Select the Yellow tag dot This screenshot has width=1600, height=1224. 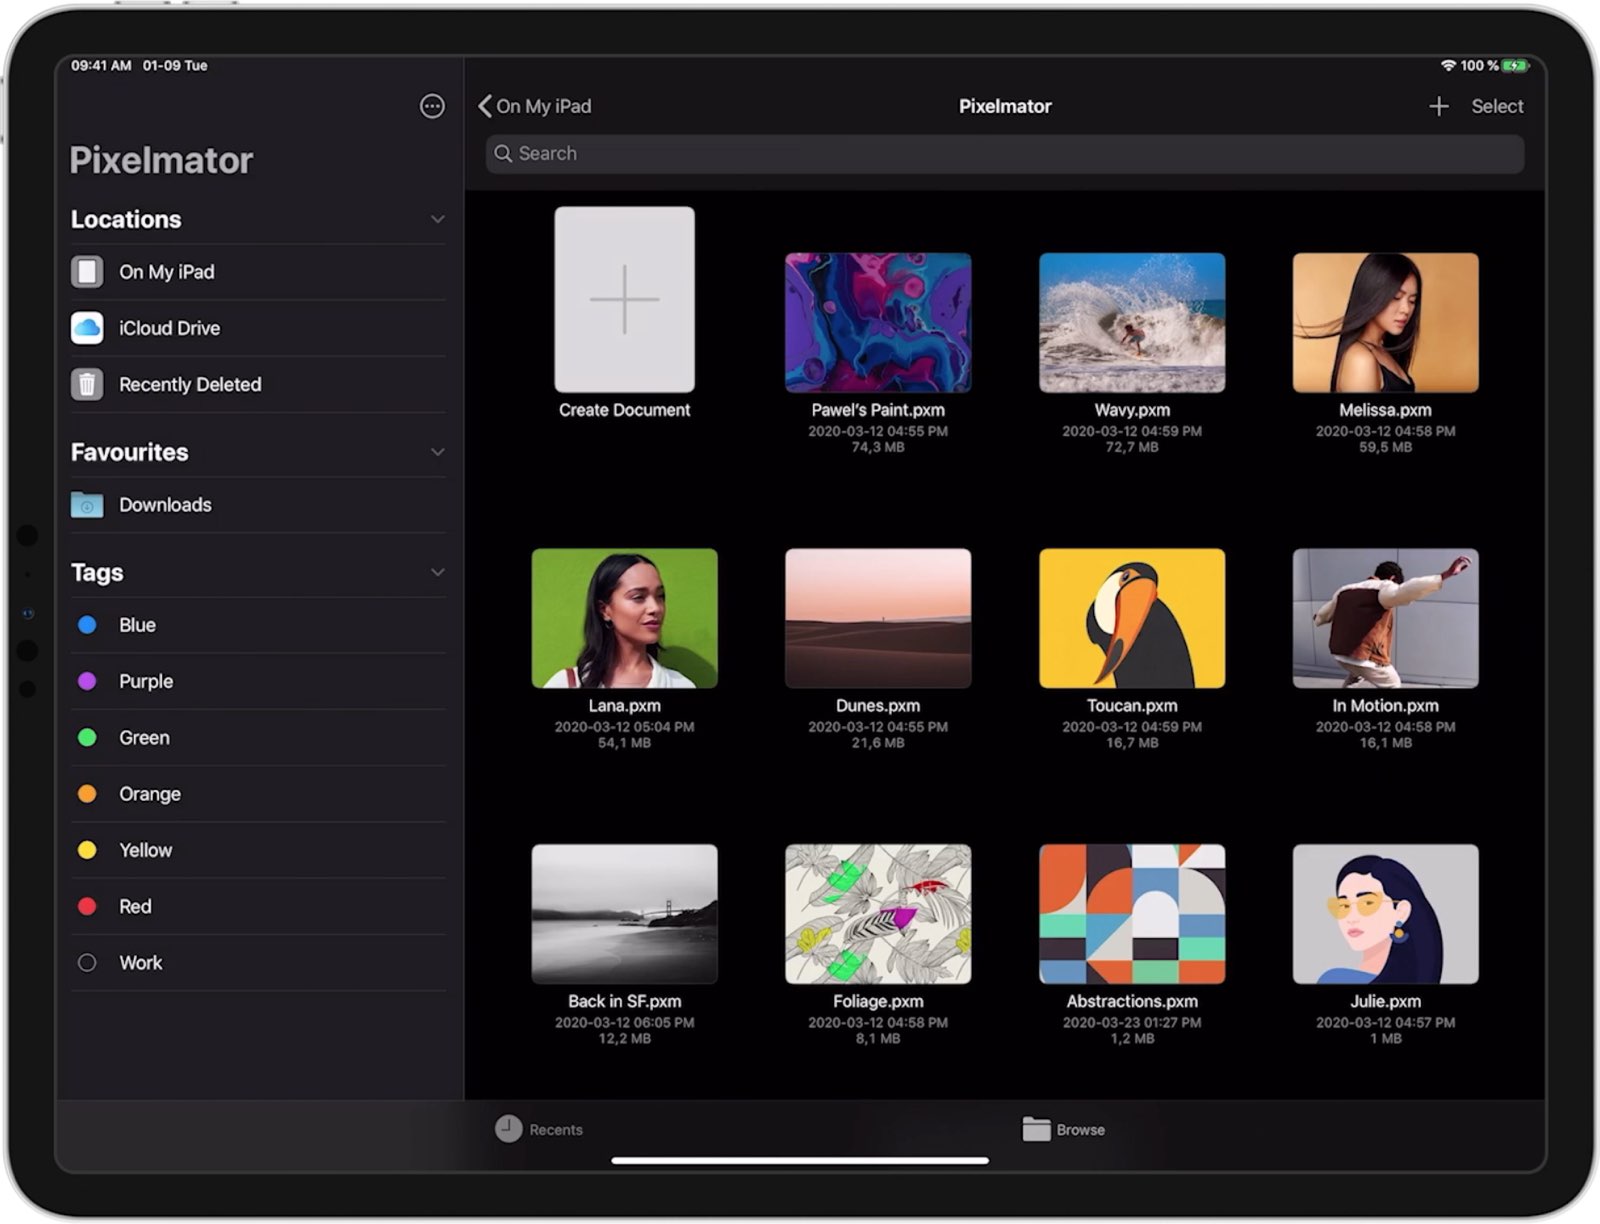pyautogui.click(x=87, y=850)
